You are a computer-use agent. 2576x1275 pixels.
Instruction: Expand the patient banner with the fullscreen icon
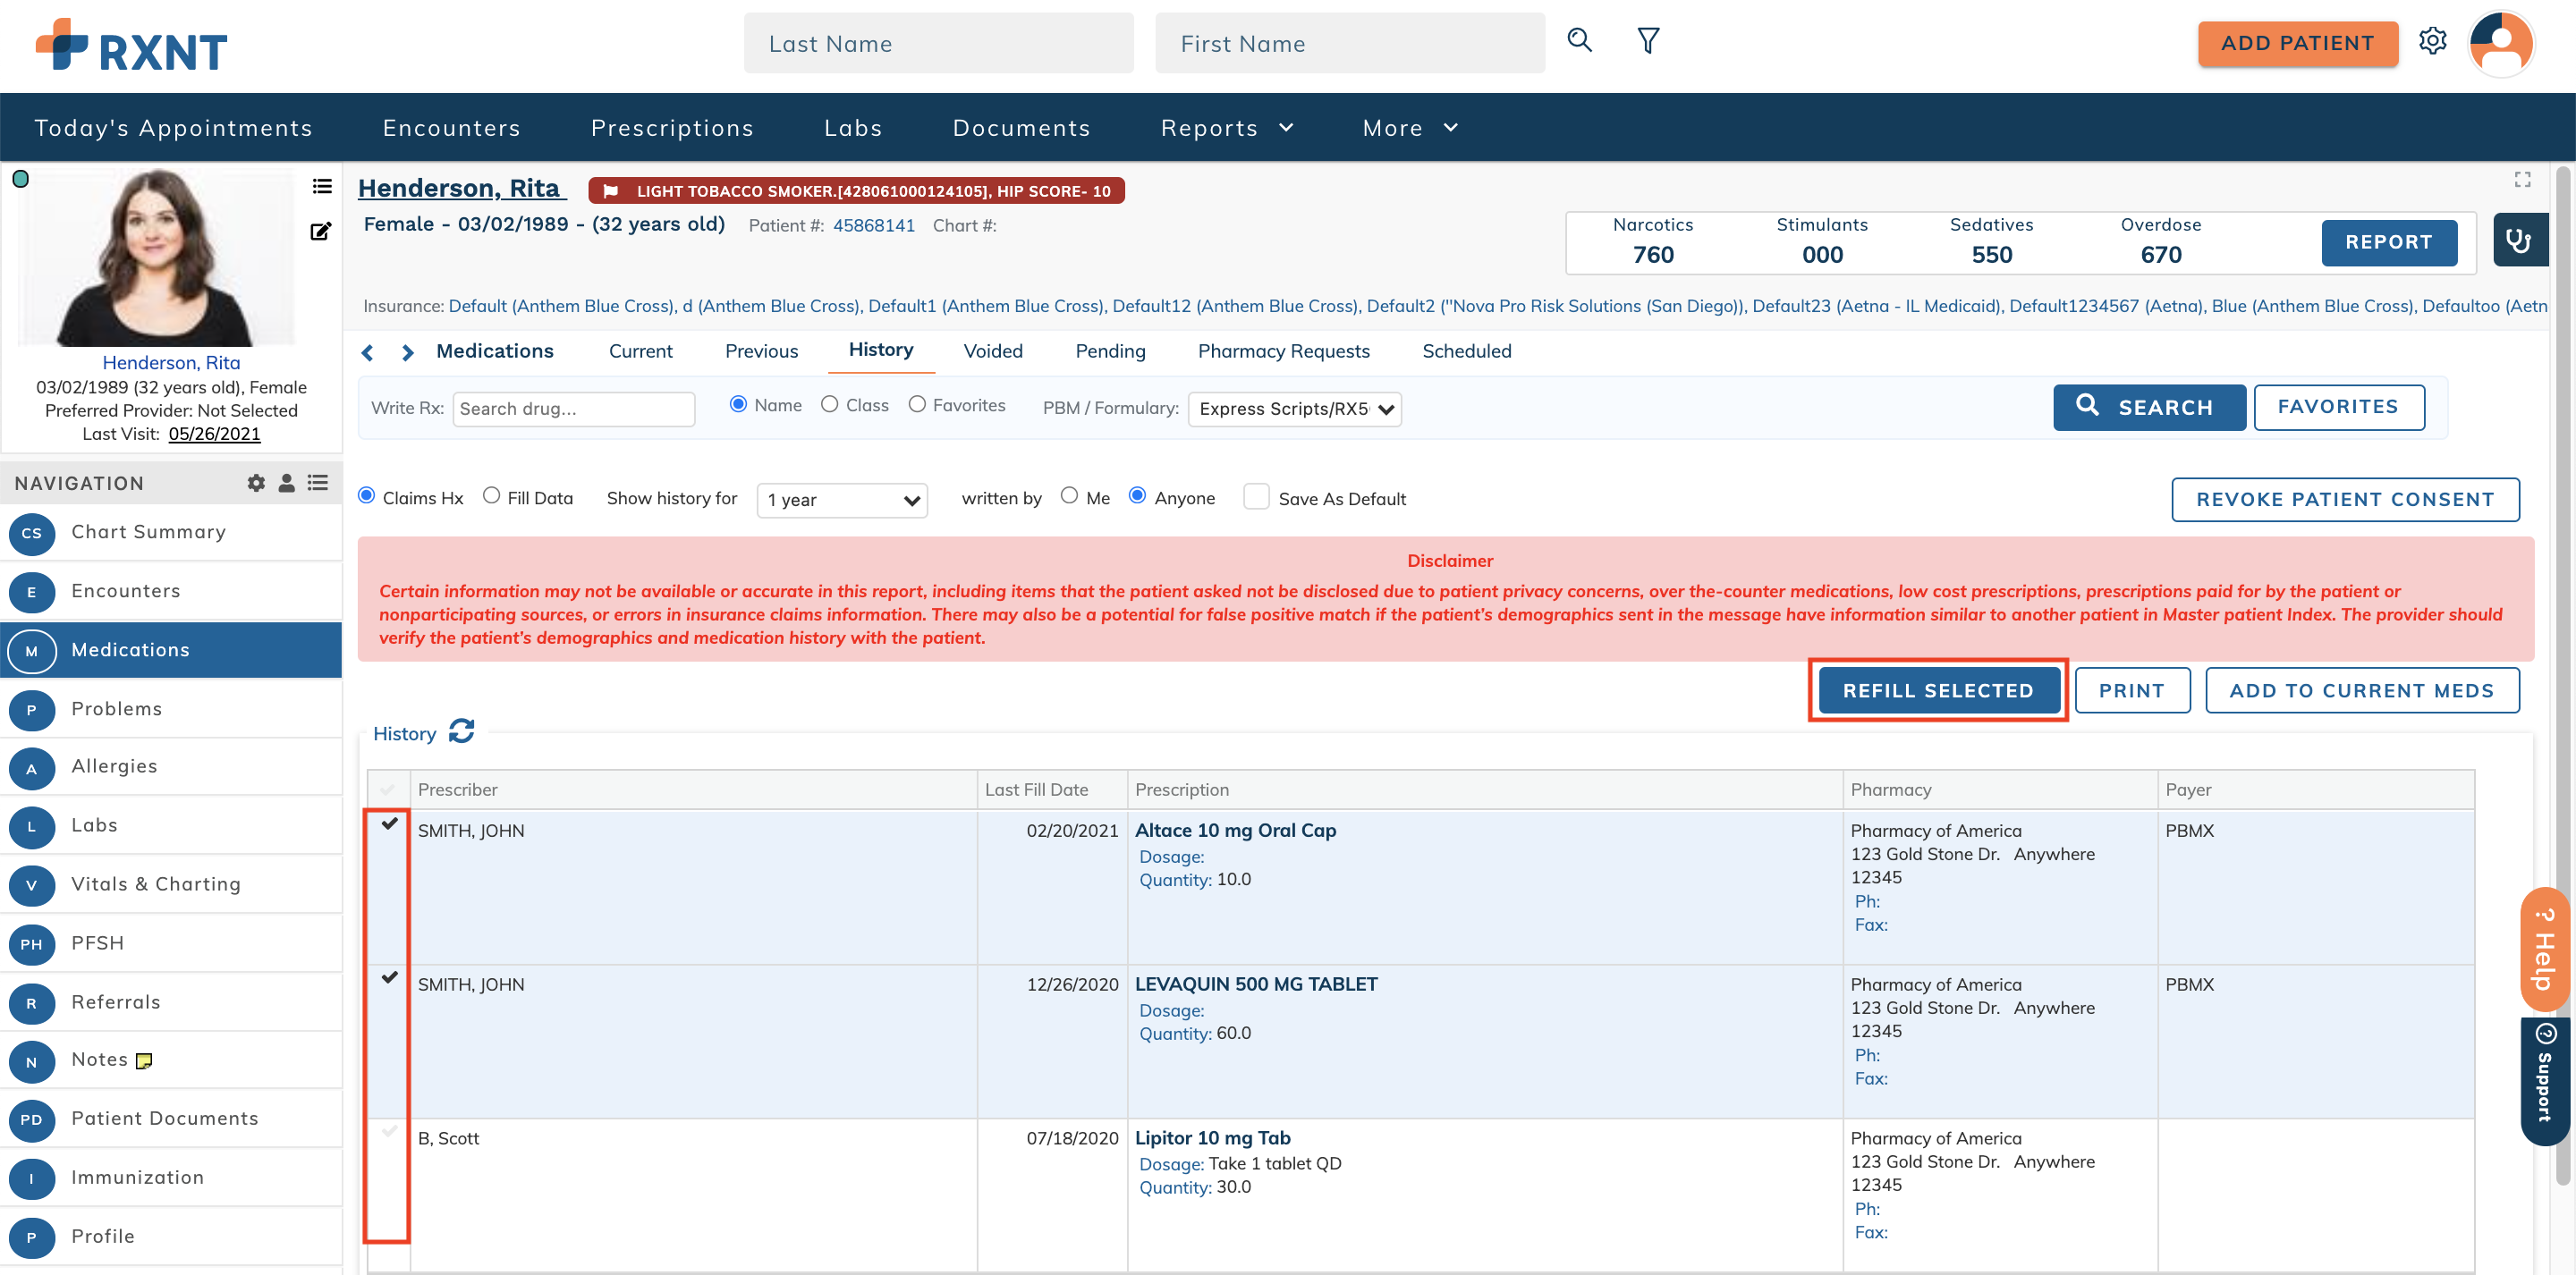(x=2522, y=179)
